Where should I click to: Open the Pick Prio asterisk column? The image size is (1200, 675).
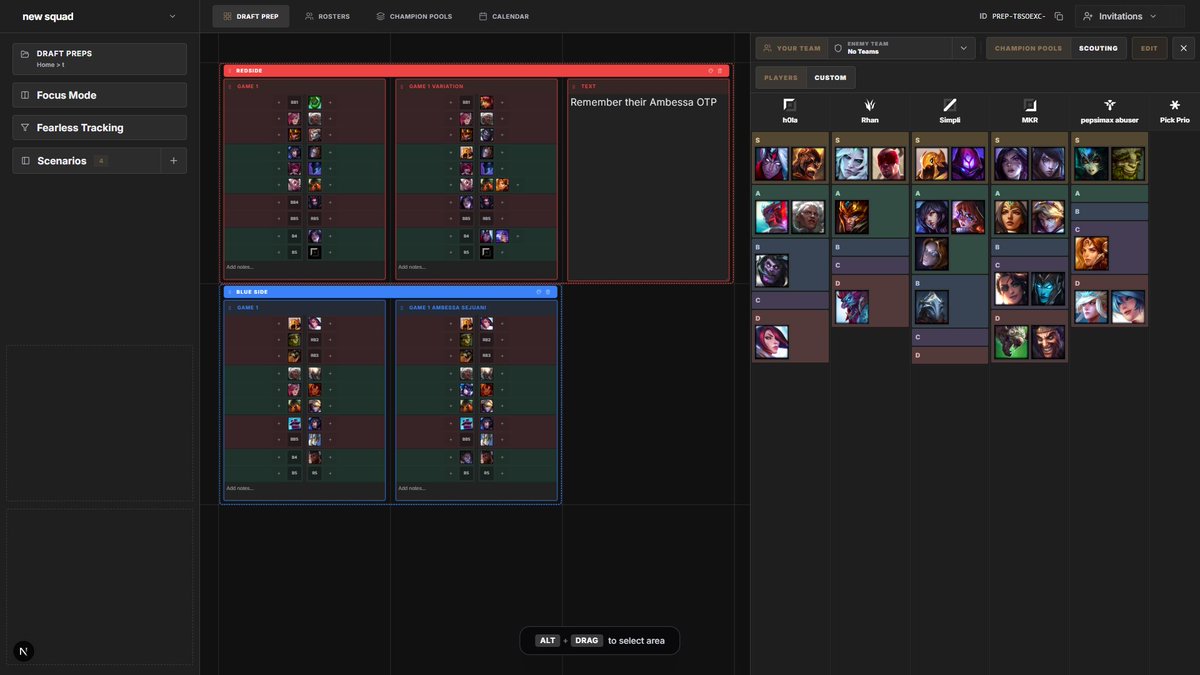coord(1175,111)
